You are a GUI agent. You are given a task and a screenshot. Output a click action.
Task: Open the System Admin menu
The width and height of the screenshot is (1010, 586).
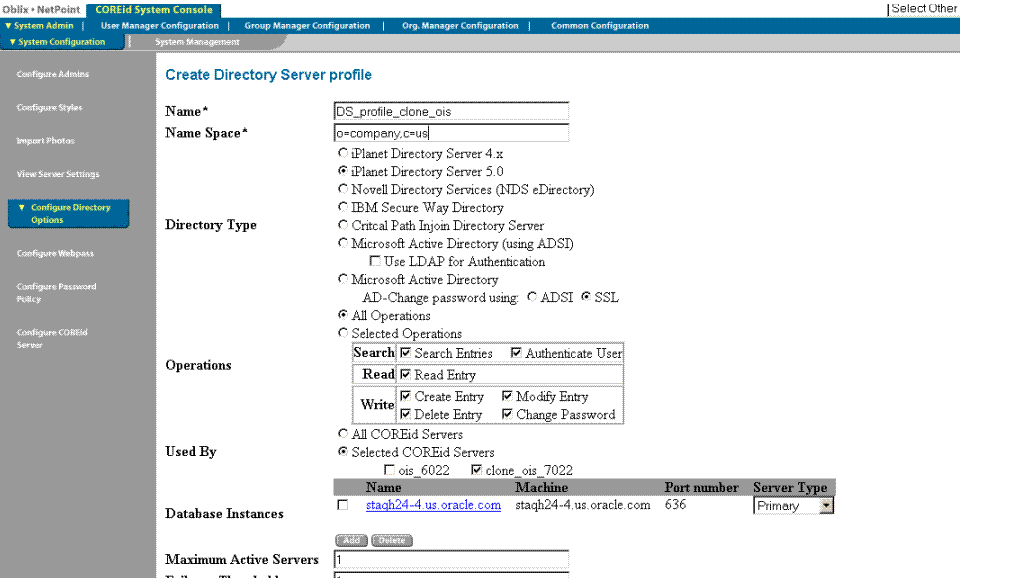click(x=39, y=26)
